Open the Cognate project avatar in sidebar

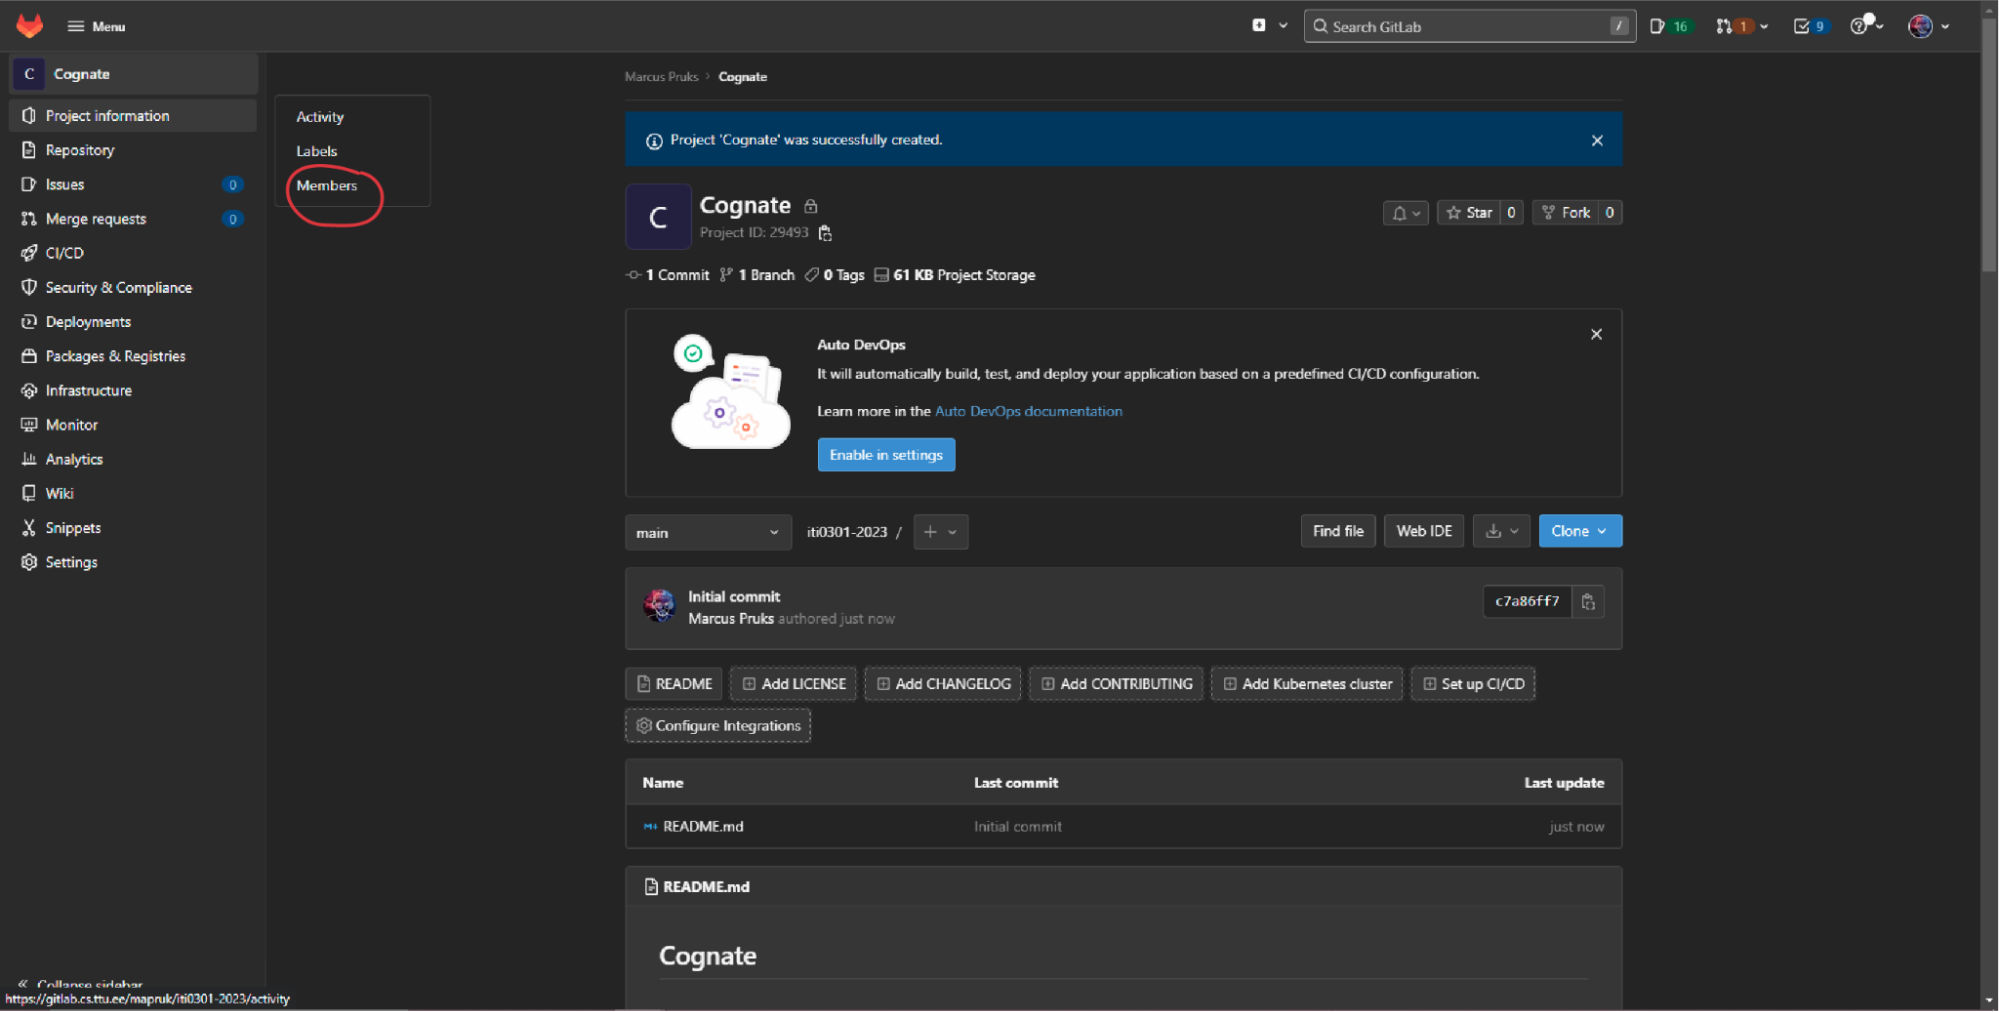pyautogui.click(x=29, y=74)
